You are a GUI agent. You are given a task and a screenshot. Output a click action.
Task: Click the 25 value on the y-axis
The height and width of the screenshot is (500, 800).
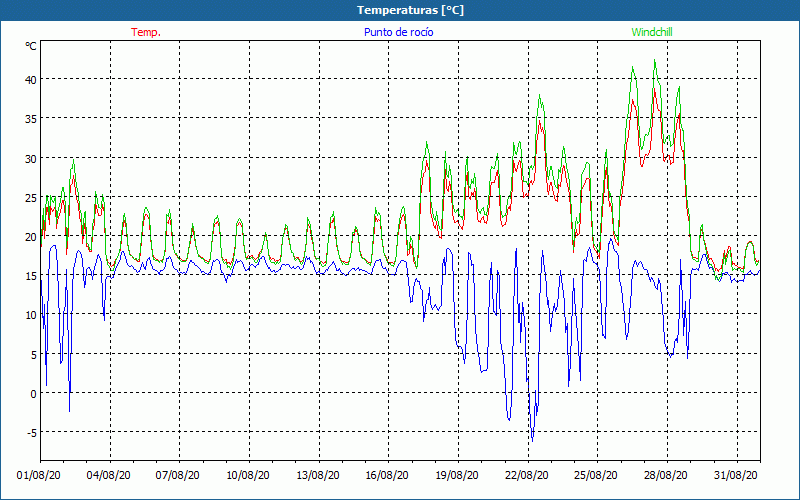31,197
